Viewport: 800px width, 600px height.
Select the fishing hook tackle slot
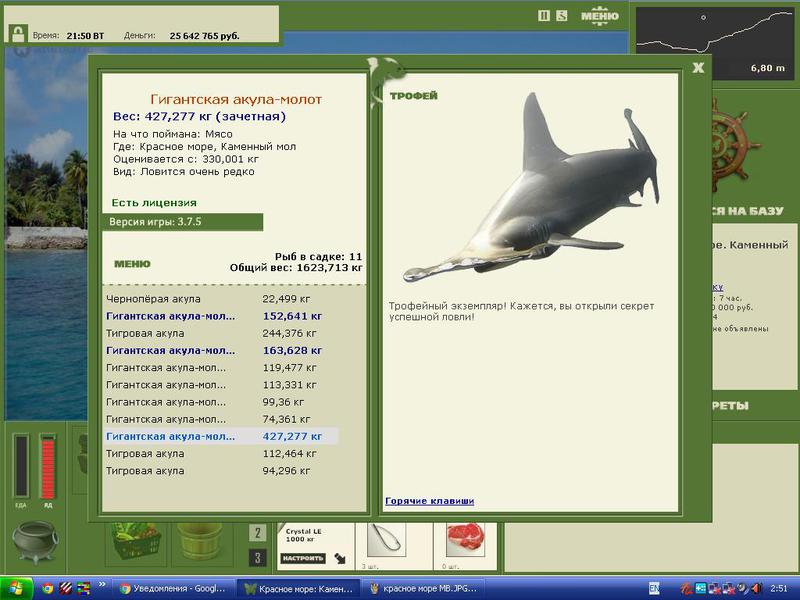coord(387,541)
